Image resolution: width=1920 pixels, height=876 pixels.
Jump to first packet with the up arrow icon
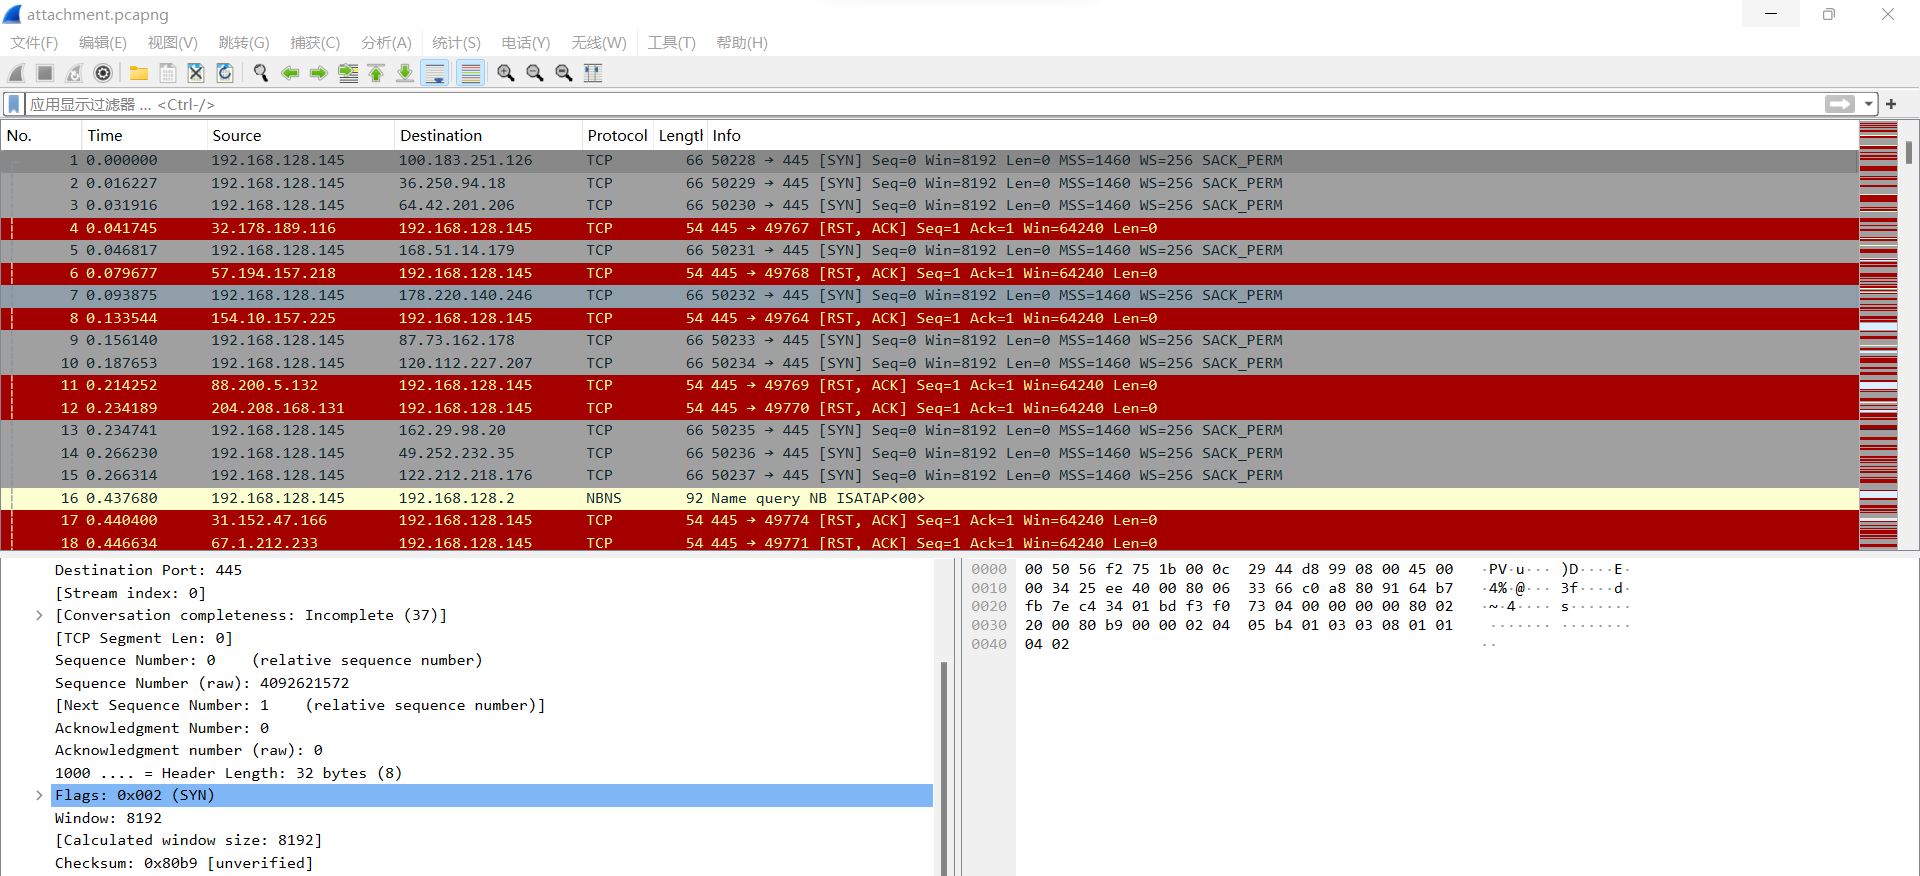click(376, 73)
